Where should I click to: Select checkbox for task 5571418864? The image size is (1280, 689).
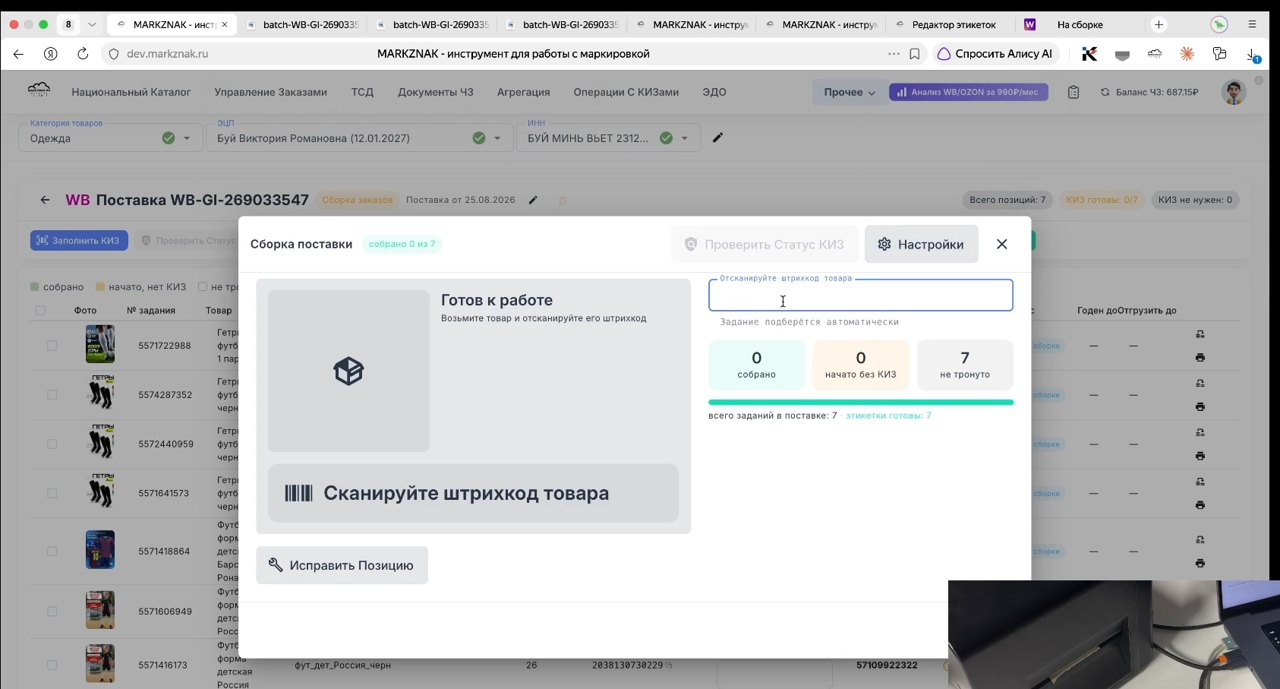[52, 551]
